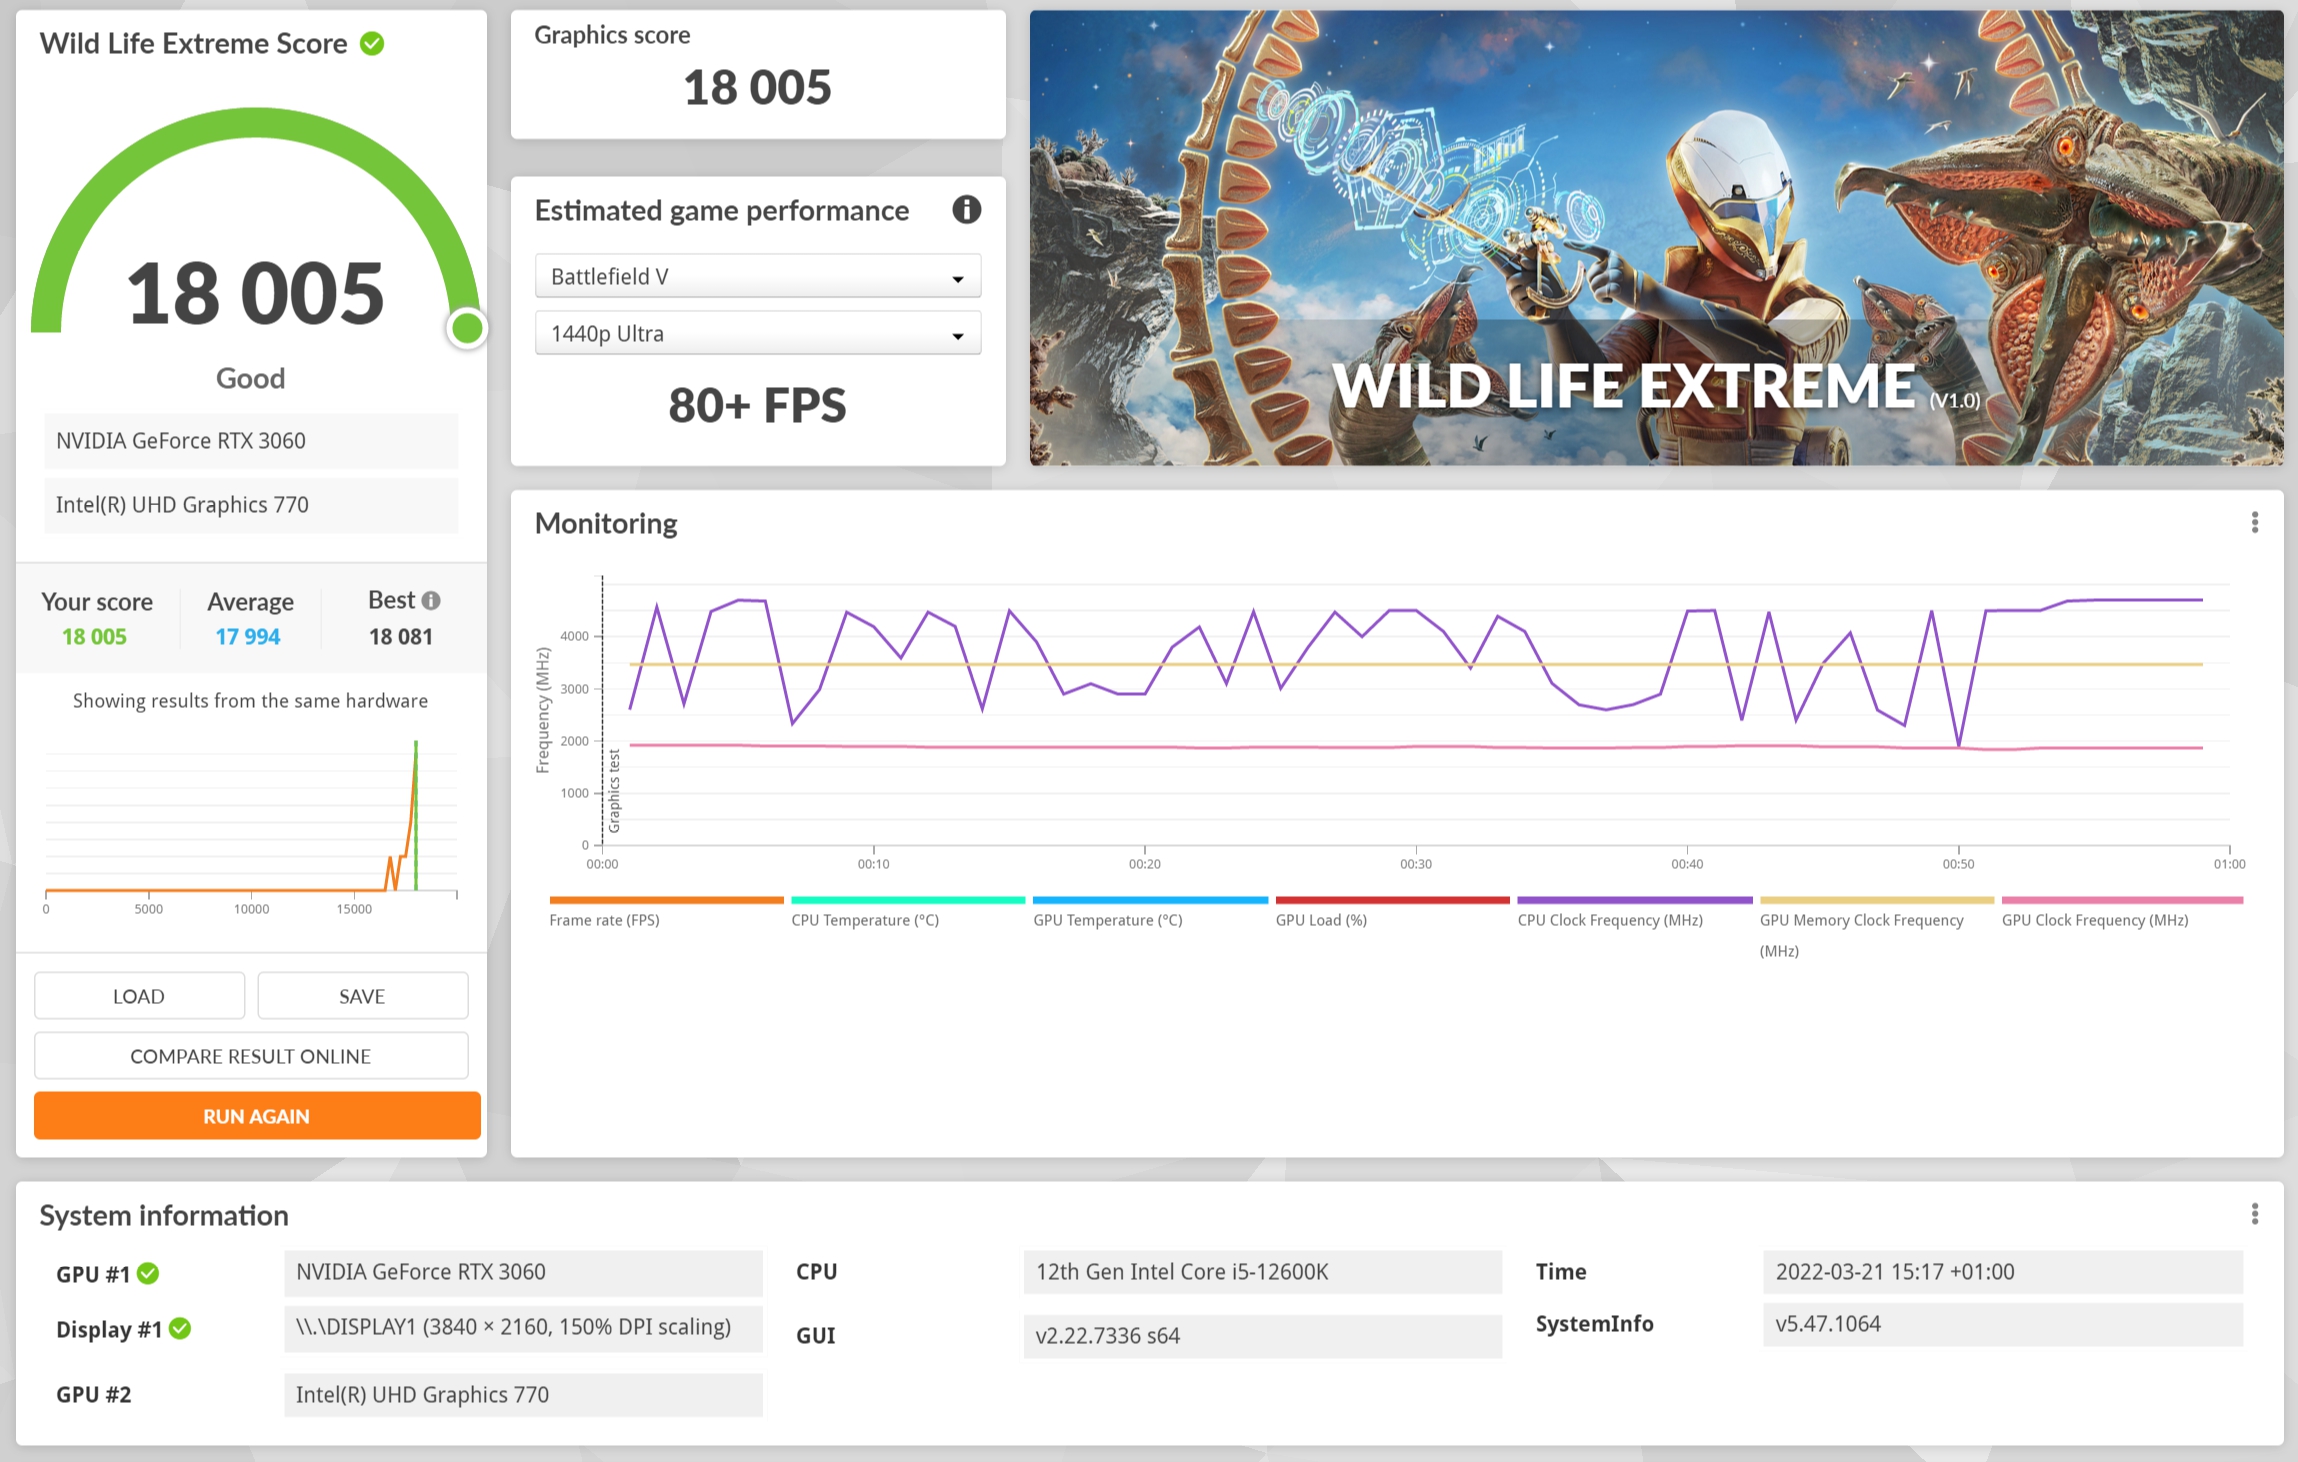2298x1462 pixels.
Task: Open the System information three-dot menu
Action: pos(2254,1214)
